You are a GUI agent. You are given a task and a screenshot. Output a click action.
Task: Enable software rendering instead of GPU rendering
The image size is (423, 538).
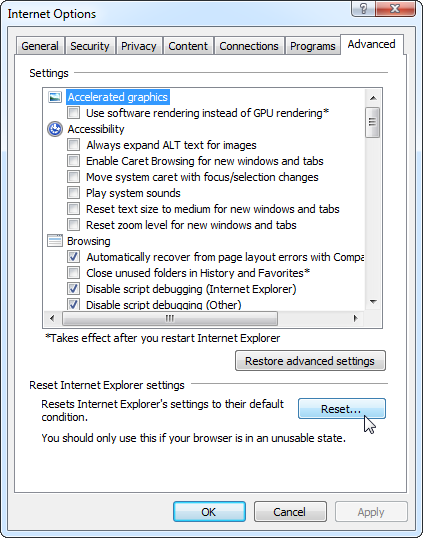pos(73,113)
